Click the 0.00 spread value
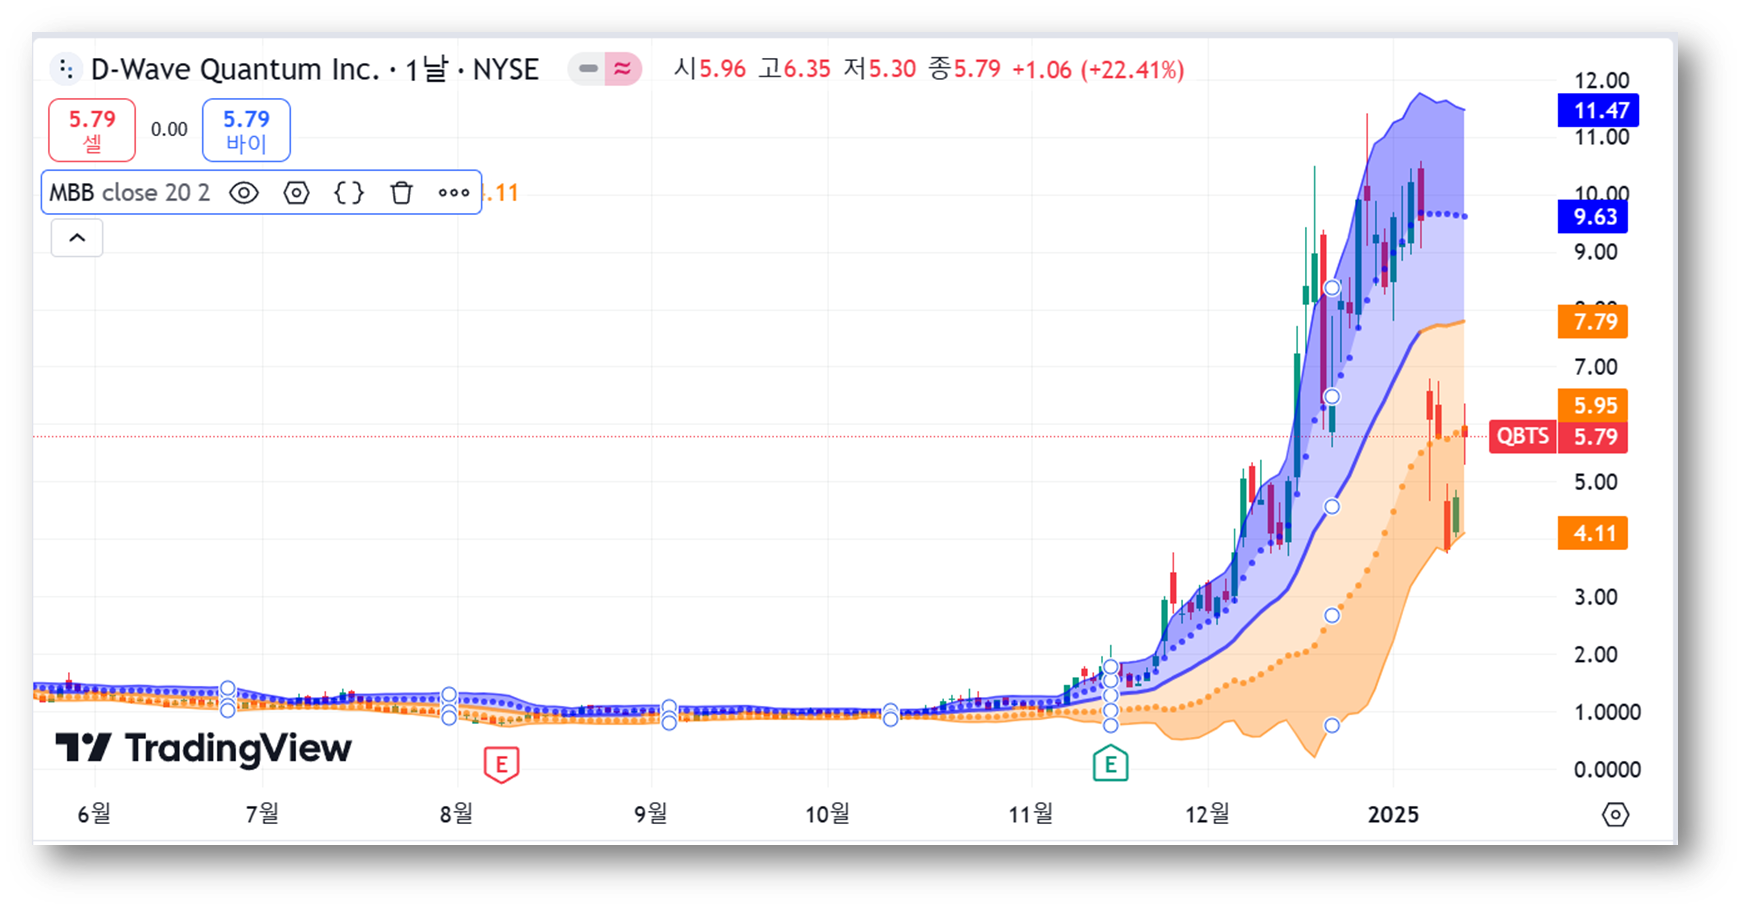Screen dimensions: 1743x910 click(169, 129)
